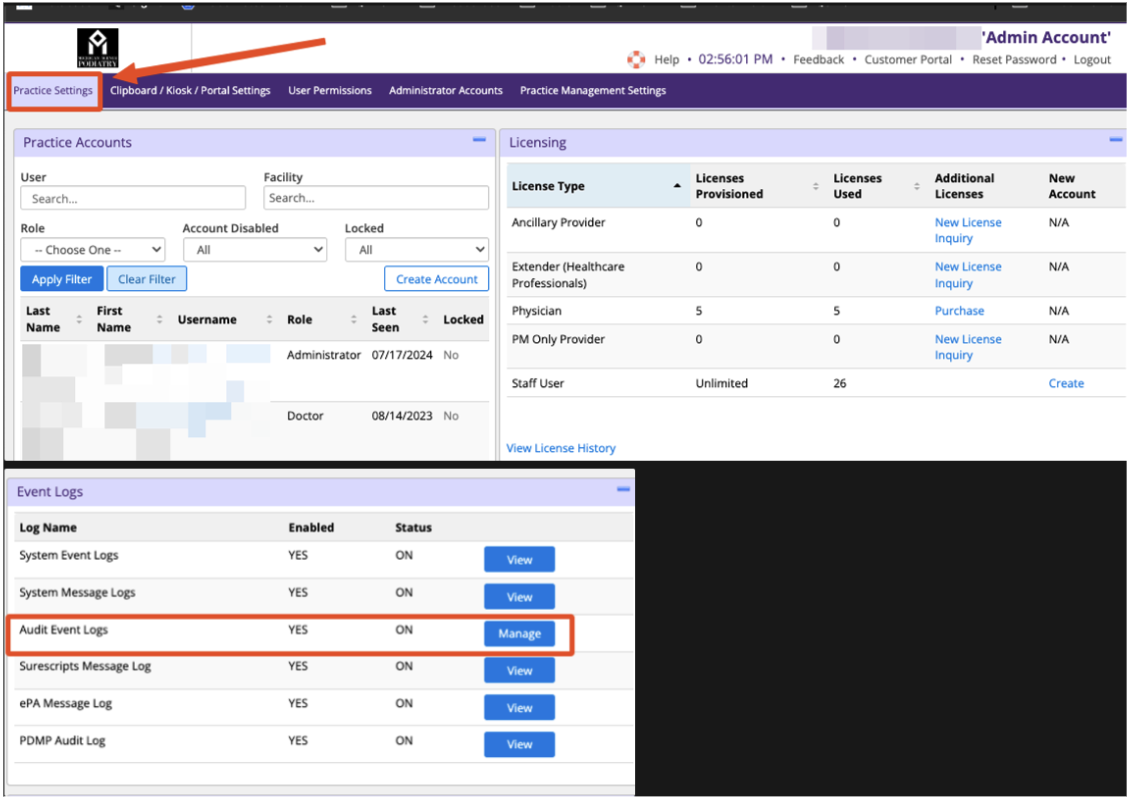Open the Practice Settings tab
This screenshot has height=797, width=1128.
pyautogui.click(x=53, y=91)
